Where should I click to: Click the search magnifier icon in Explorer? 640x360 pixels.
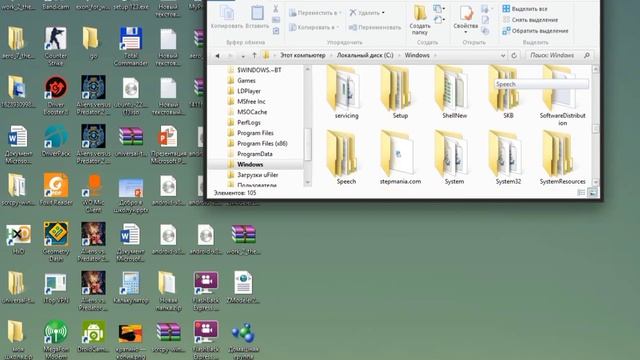pos(587,55)
